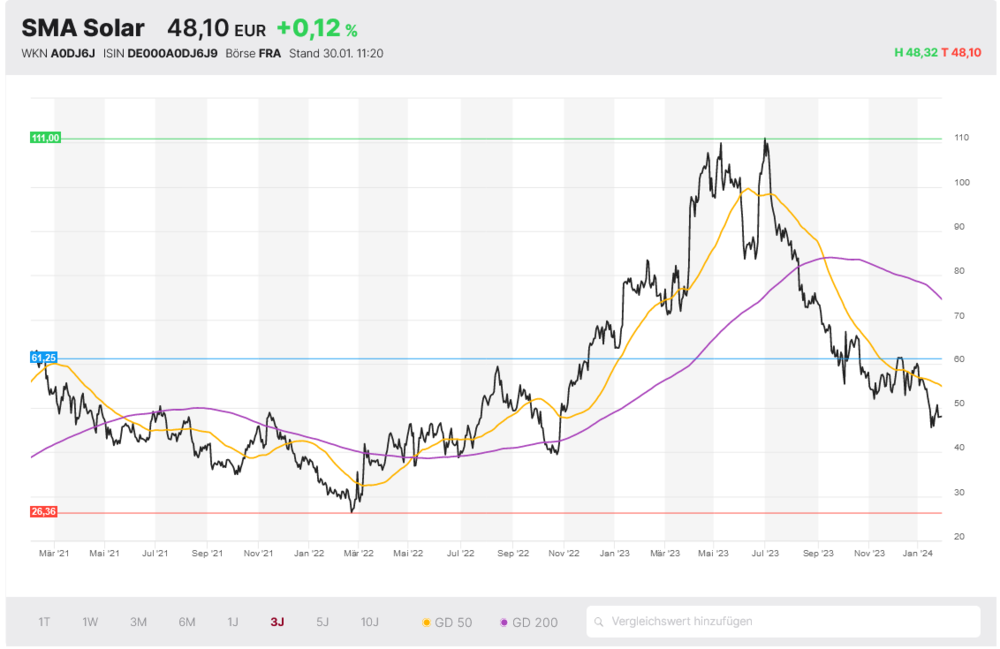Focus the Vergleichswert hinzufügen search field
The height and width of the screenshot is (649, 1000).
(783, 622)
